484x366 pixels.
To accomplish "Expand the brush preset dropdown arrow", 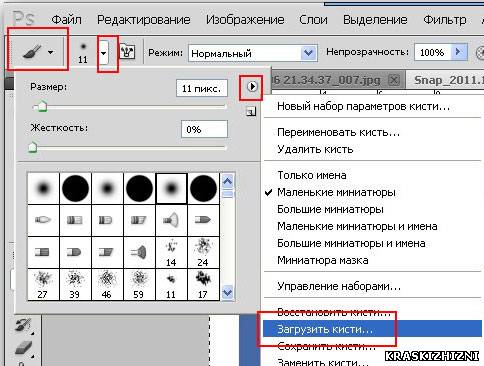I will click(x=104, y=53).
